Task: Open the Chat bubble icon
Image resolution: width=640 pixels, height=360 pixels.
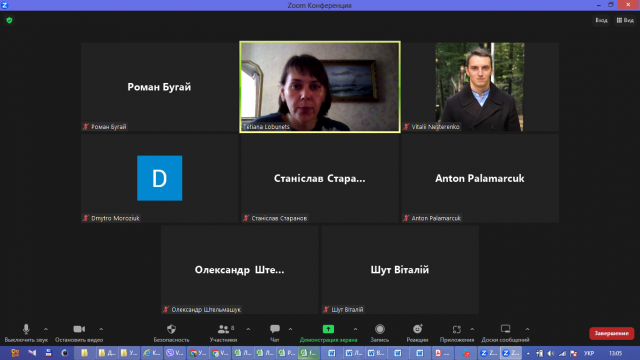Action: pyautogui.click(x=275, y=329)
